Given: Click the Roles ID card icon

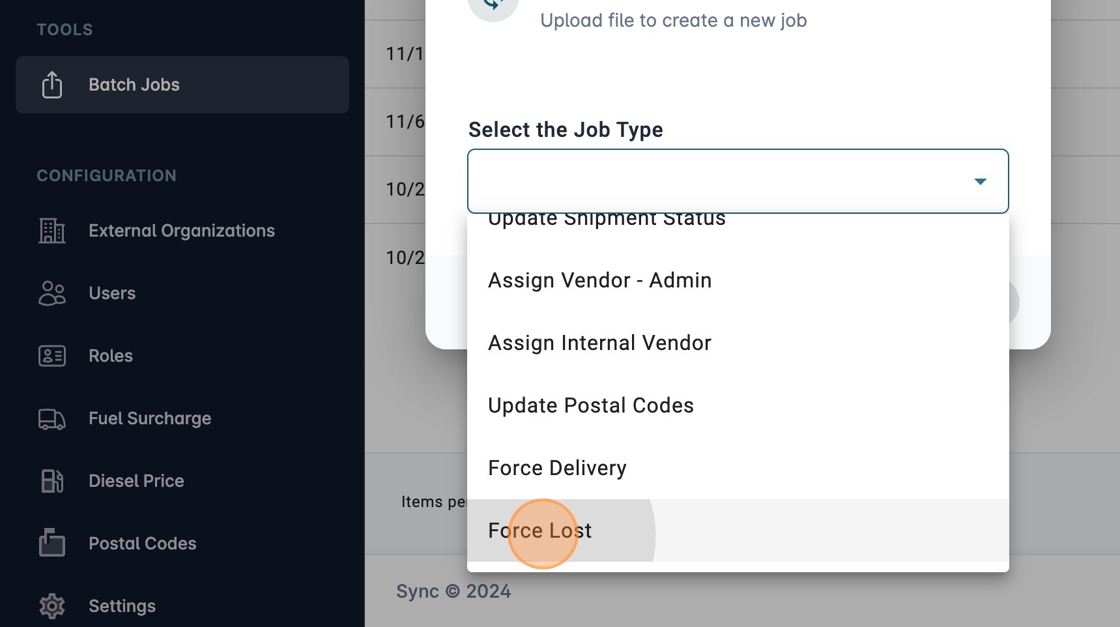Looking at the screenshot, I should pos(52,356).
